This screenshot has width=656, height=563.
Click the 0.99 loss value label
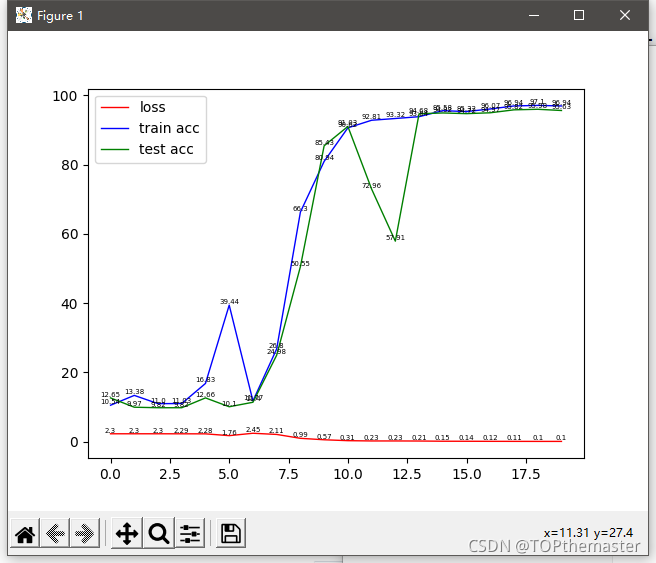pyautogui.click(x=300, y=435)
